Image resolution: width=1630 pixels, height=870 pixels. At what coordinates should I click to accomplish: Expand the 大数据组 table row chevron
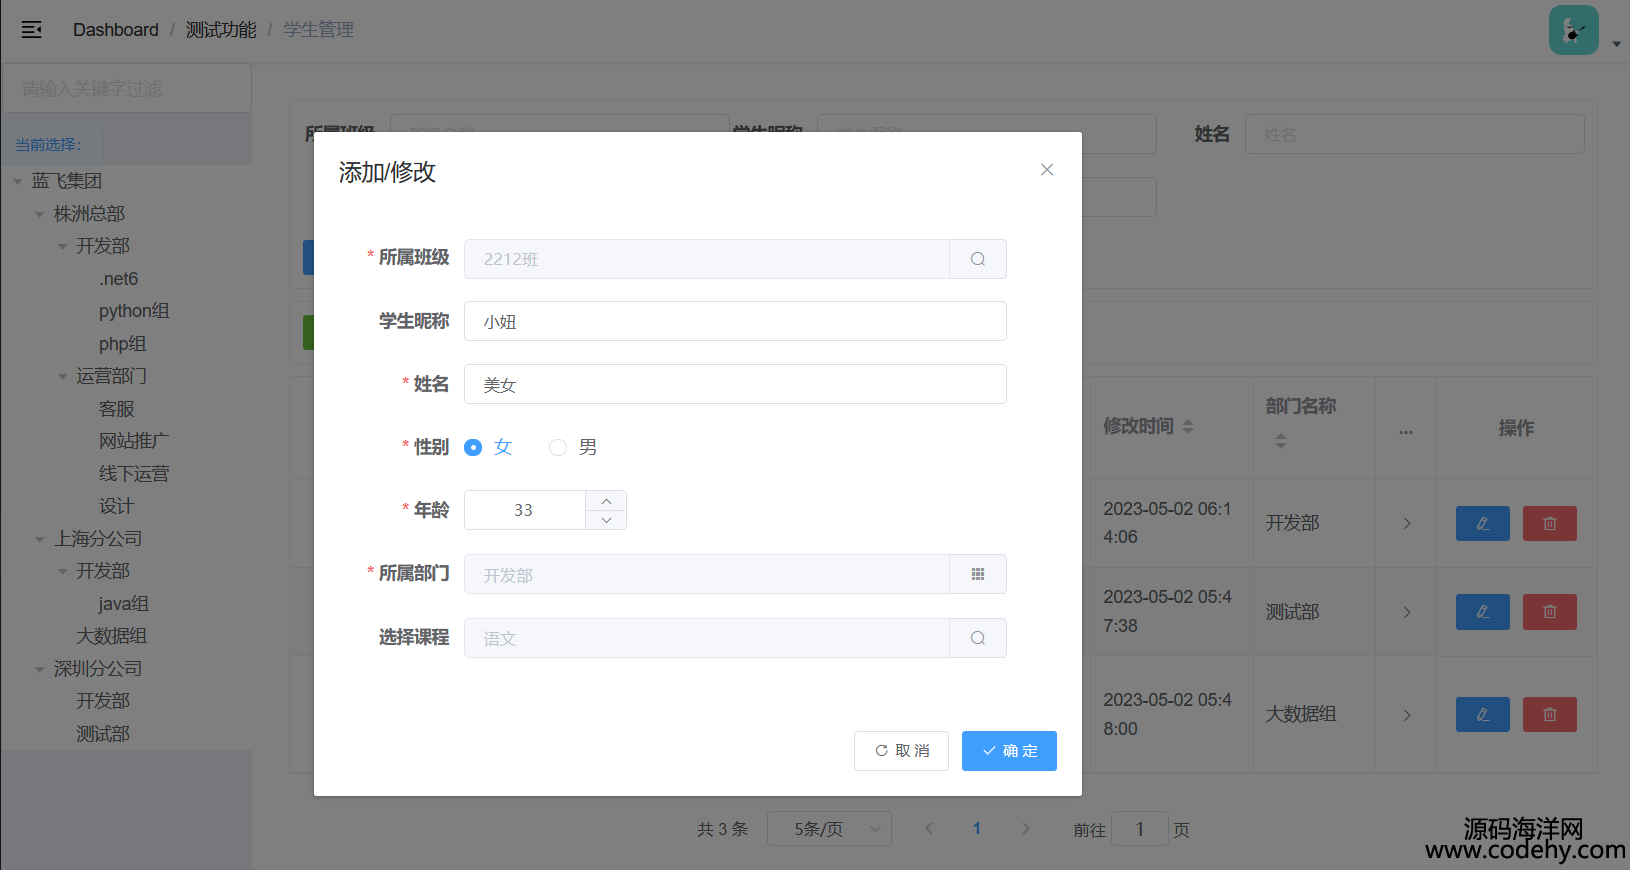coord(1407,715)
